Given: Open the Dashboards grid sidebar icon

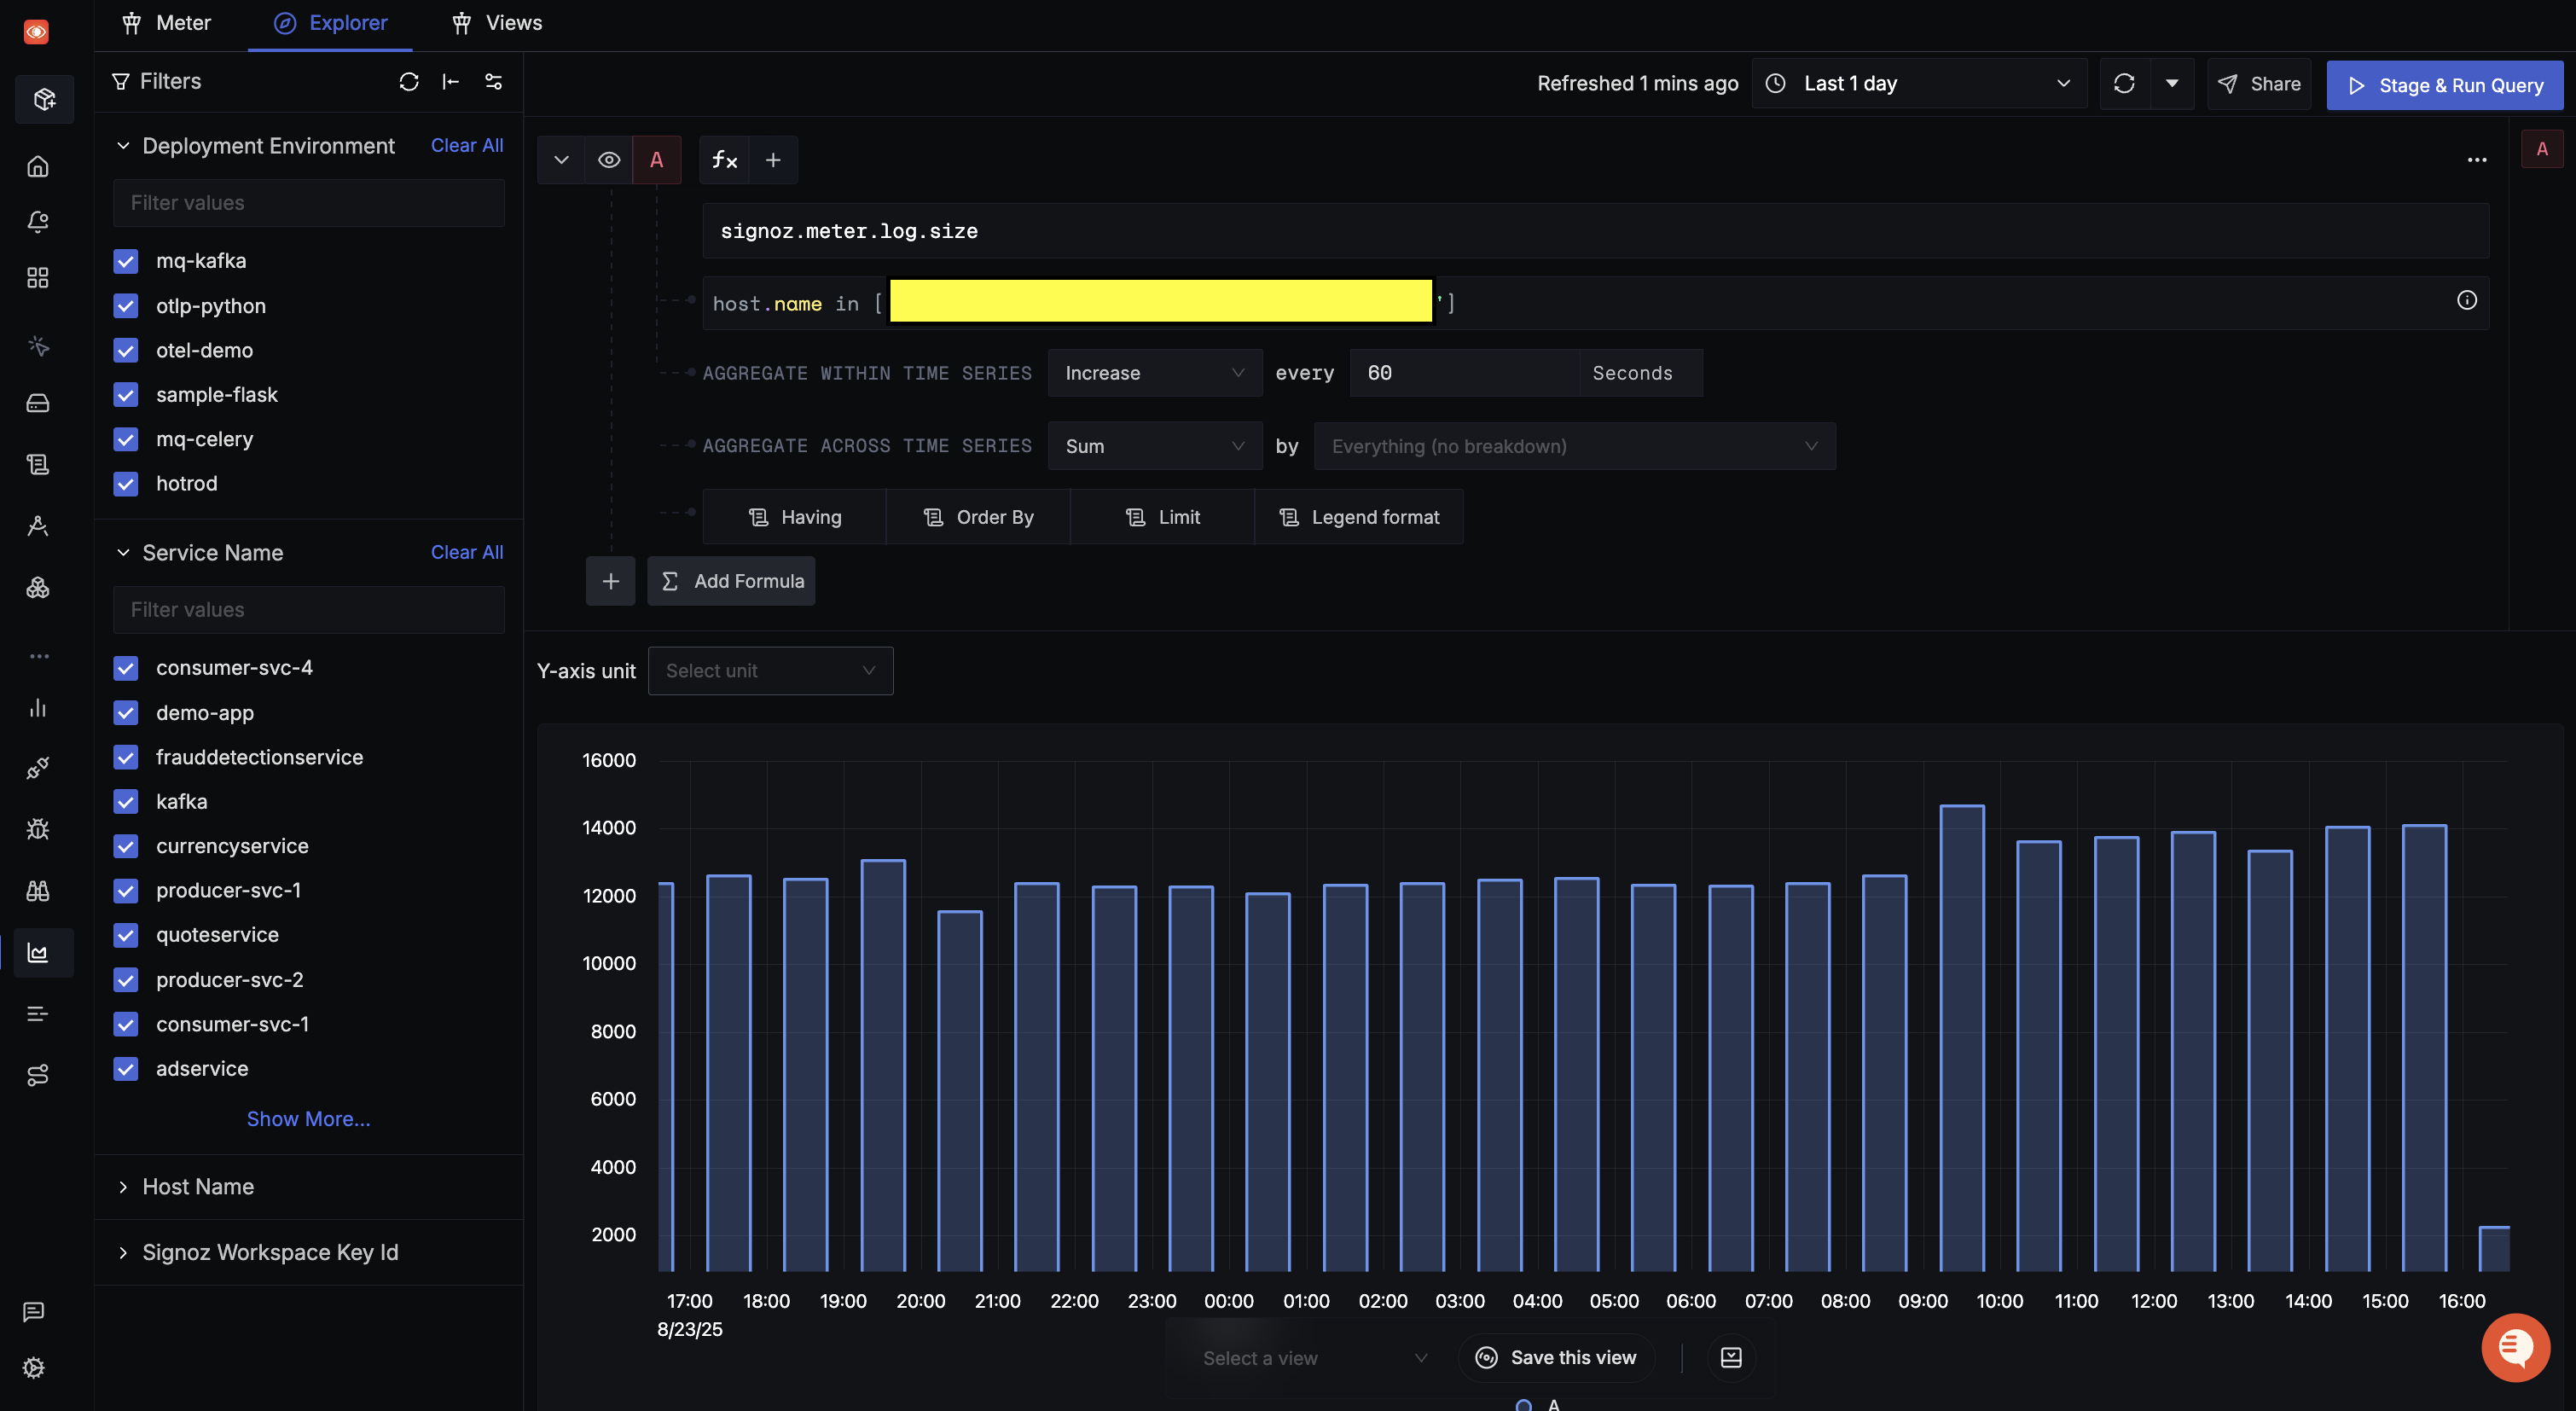Looking at the screenshot, I should click(38, 278).
